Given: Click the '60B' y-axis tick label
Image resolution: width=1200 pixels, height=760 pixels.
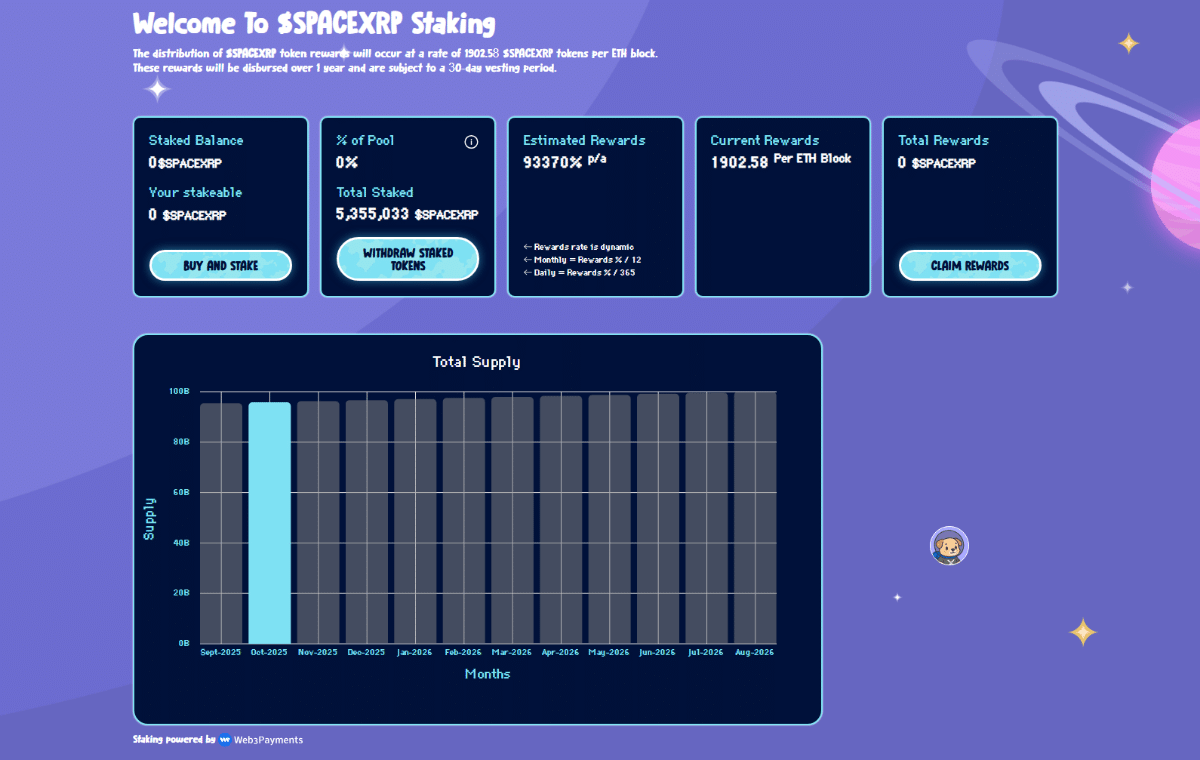Looking at the screenshot, I should pyautogui.click(x=182, y=492).
